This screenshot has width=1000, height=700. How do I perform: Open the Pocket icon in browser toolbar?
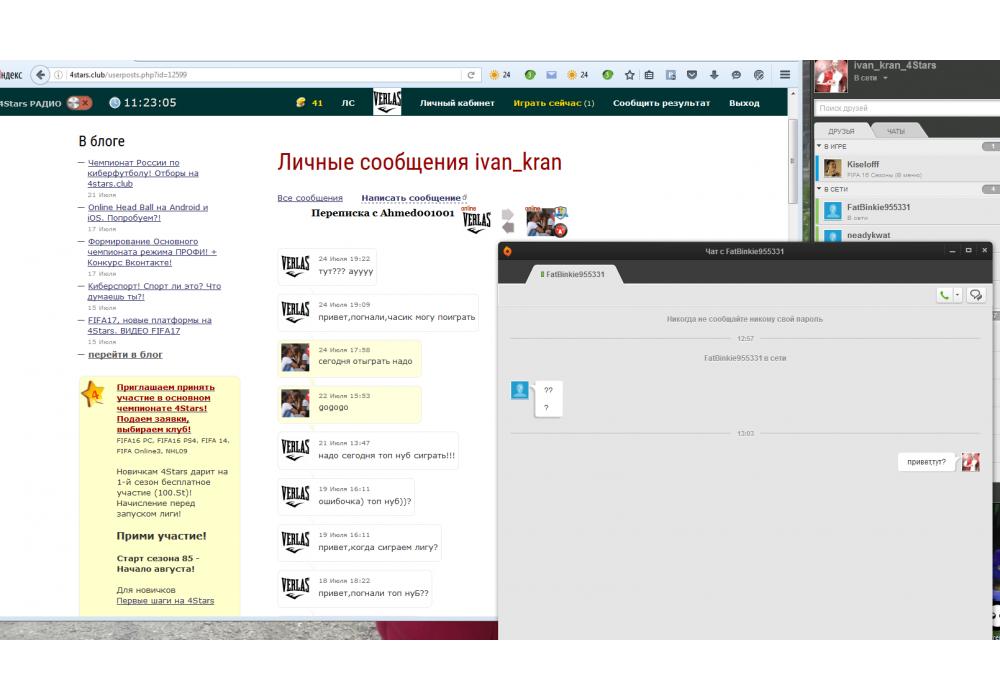tap(692, 75)
